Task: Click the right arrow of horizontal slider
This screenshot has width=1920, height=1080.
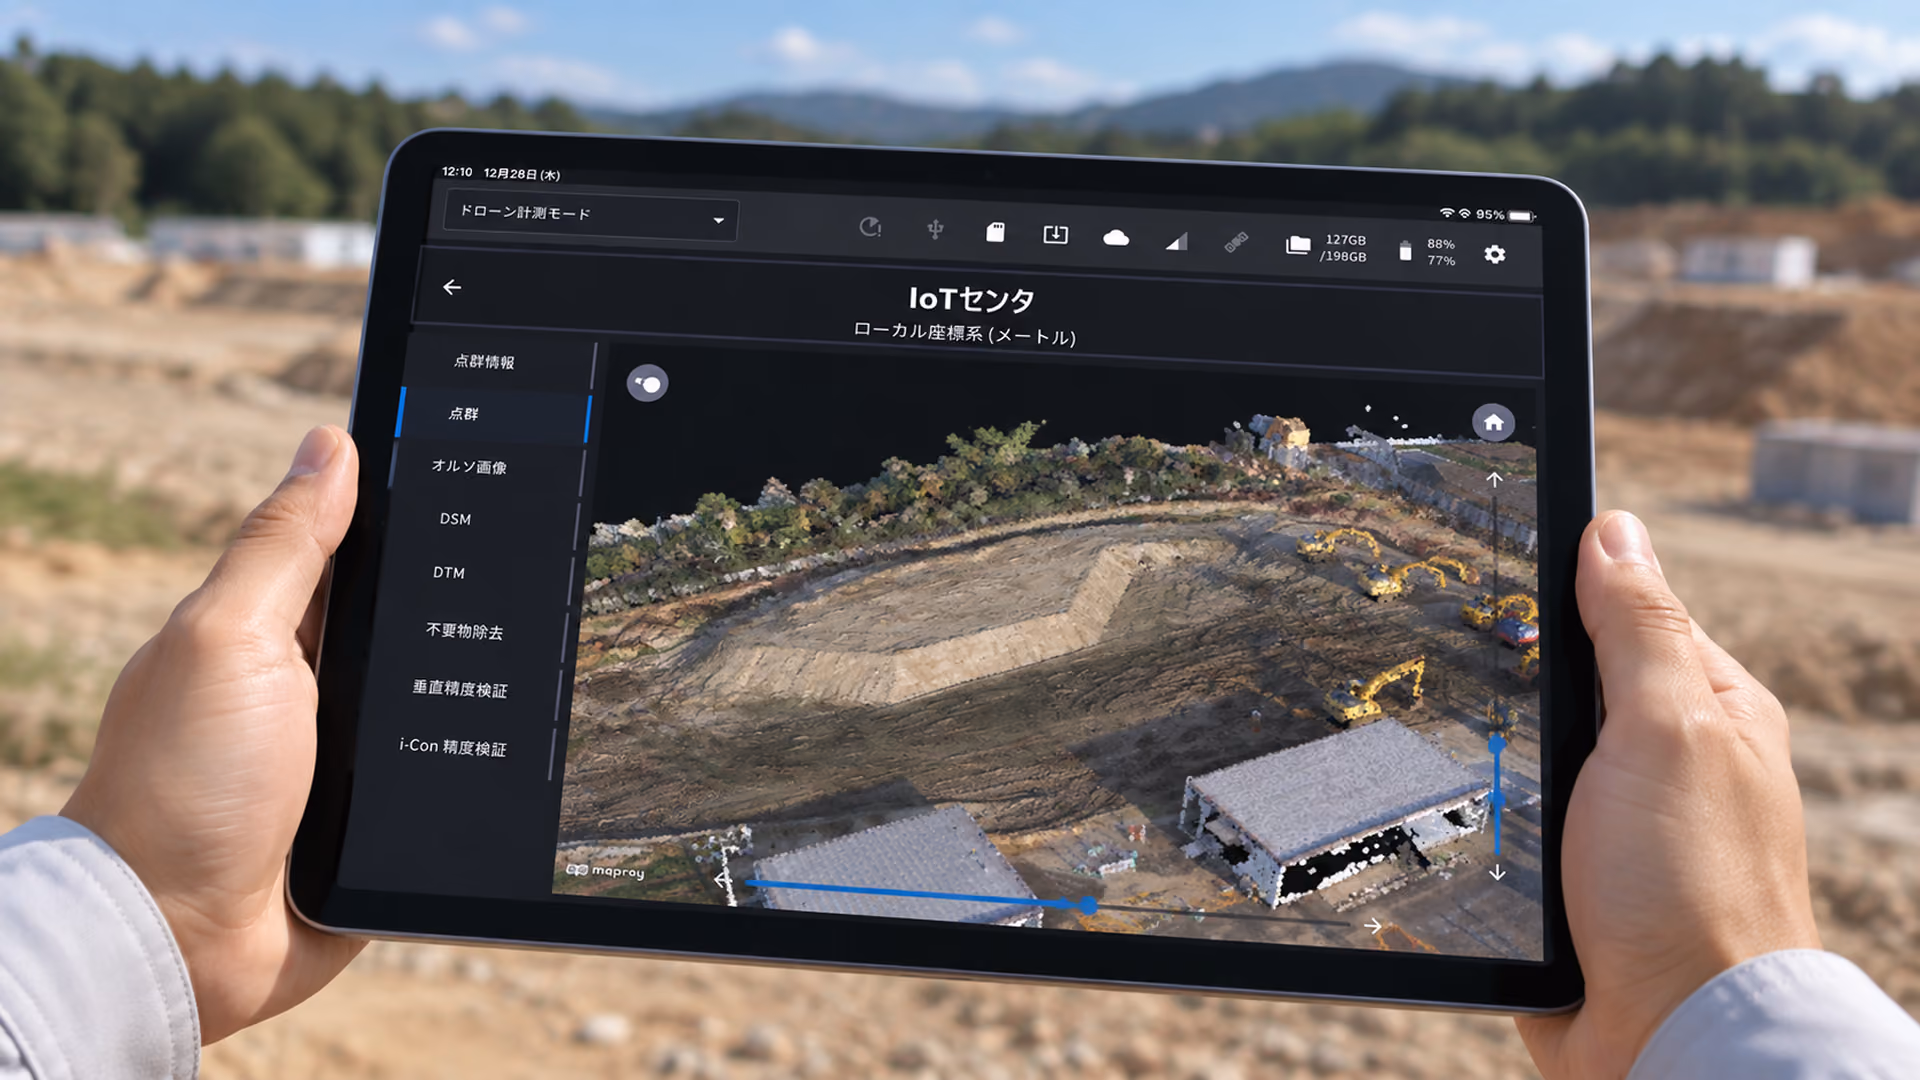Action: 1373,926
